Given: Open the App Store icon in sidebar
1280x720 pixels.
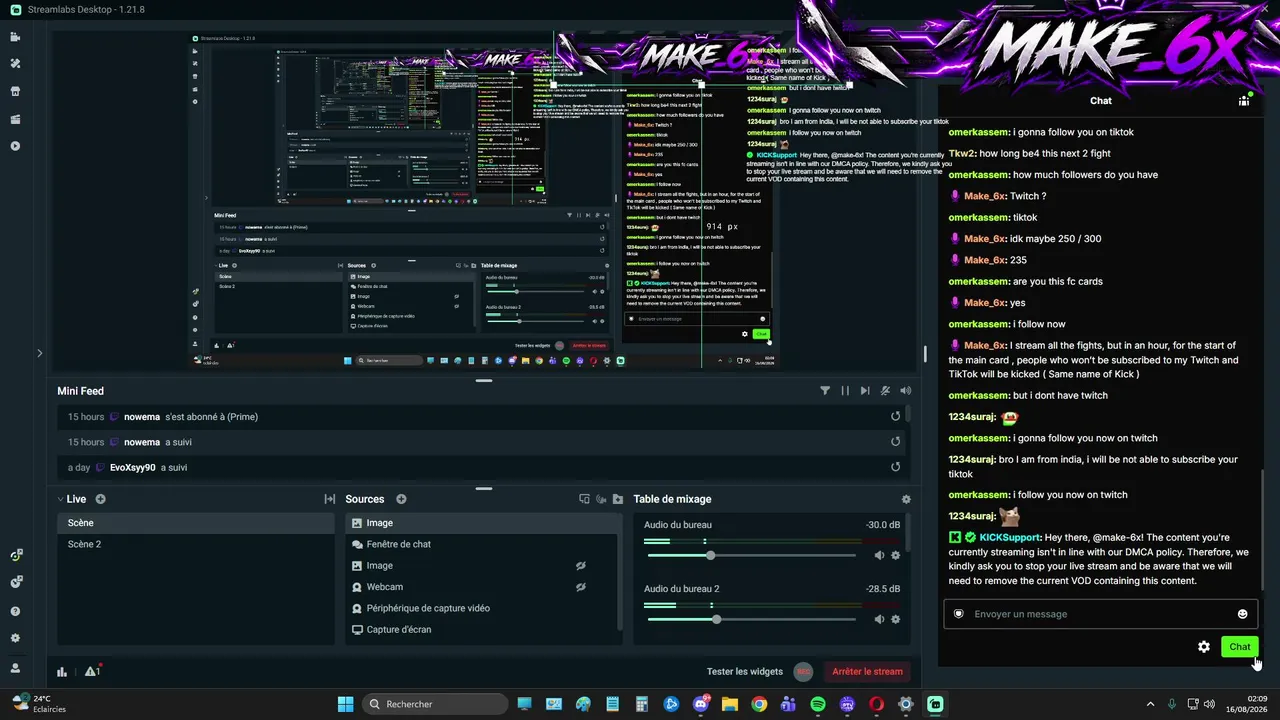Looking at the screenshot, I should click(15, 91).
